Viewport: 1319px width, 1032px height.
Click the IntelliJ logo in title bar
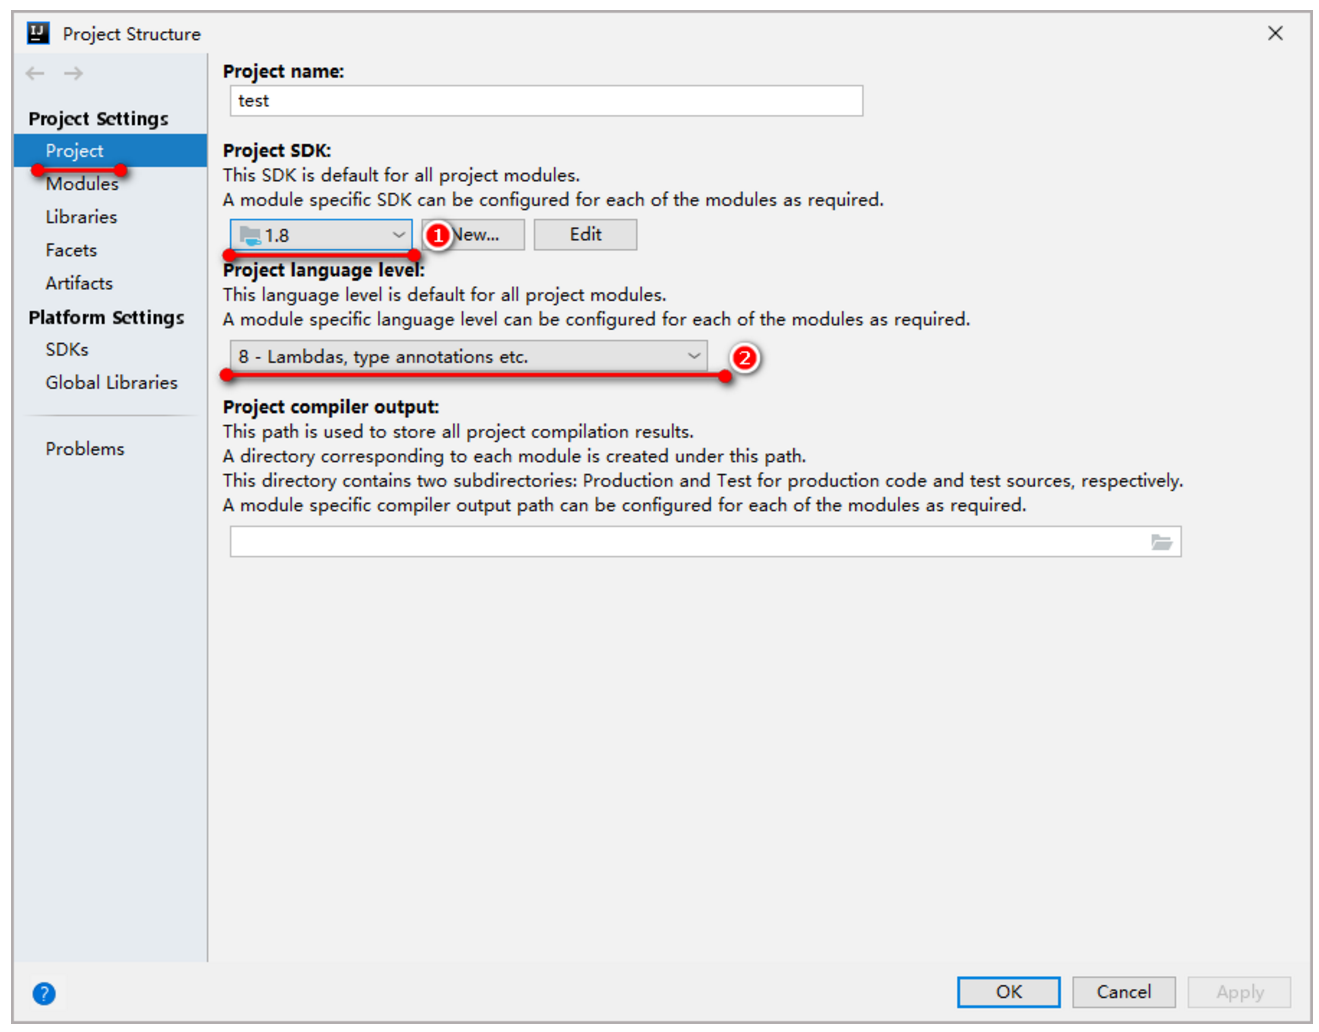tap(38, 33)
